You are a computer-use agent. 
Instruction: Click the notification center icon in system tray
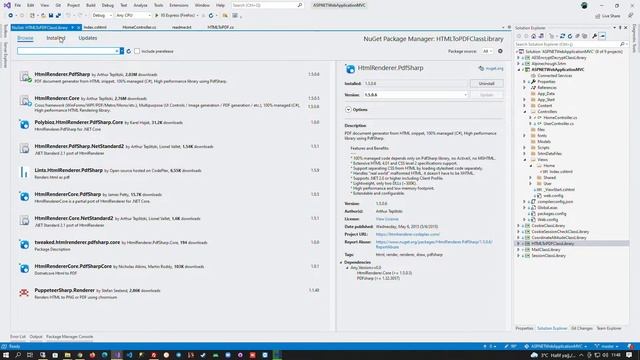(629, 355)
